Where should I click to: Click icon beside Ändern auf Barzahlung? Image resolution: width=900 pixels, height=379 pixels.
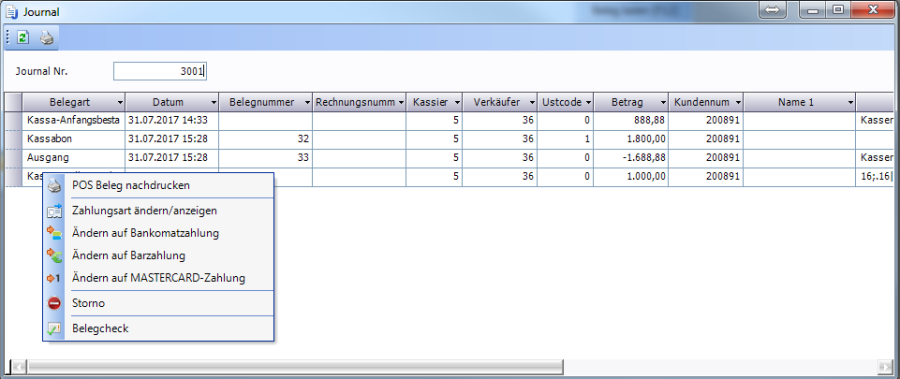tap(54, 256)
